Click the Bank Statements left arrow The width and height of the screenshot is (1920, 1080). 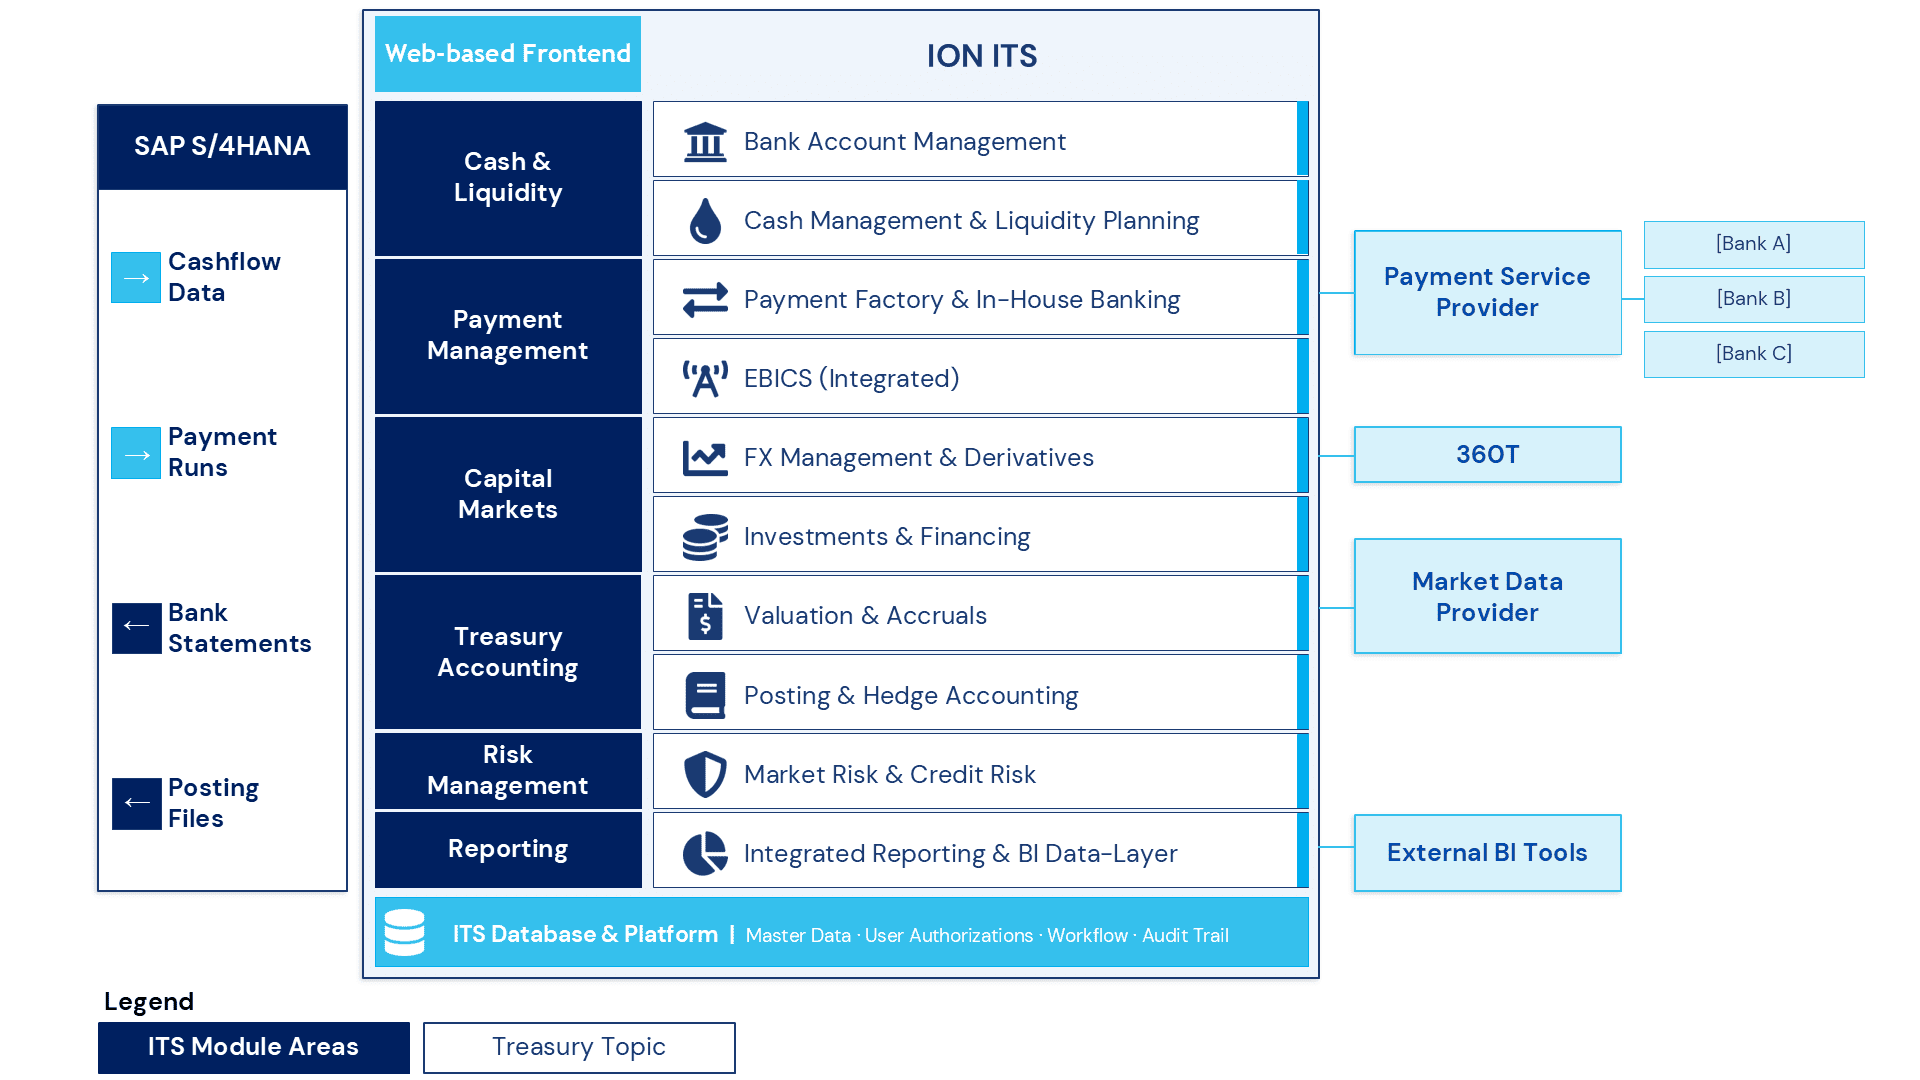pyautogui.click(x=136, y=628)
